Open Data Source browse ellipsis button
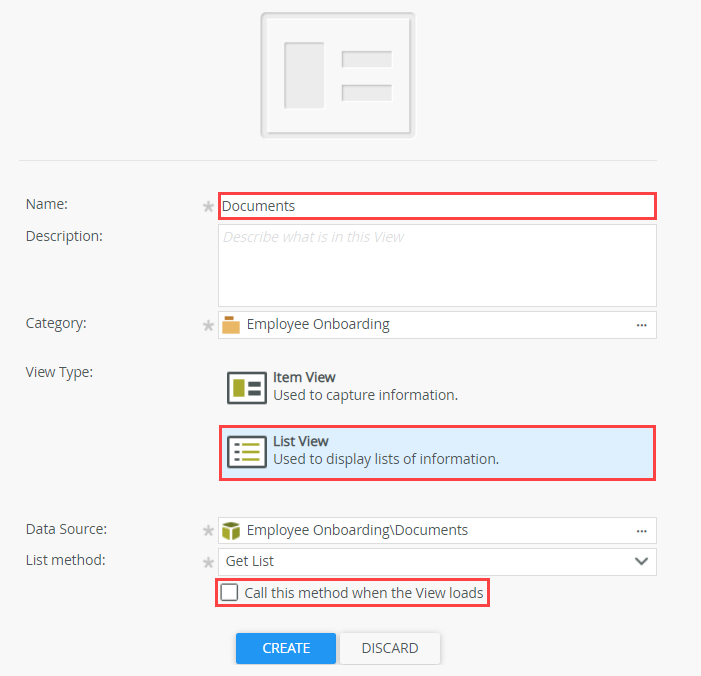This screenshot has height=676, width=701. click(x=641, y=531)
